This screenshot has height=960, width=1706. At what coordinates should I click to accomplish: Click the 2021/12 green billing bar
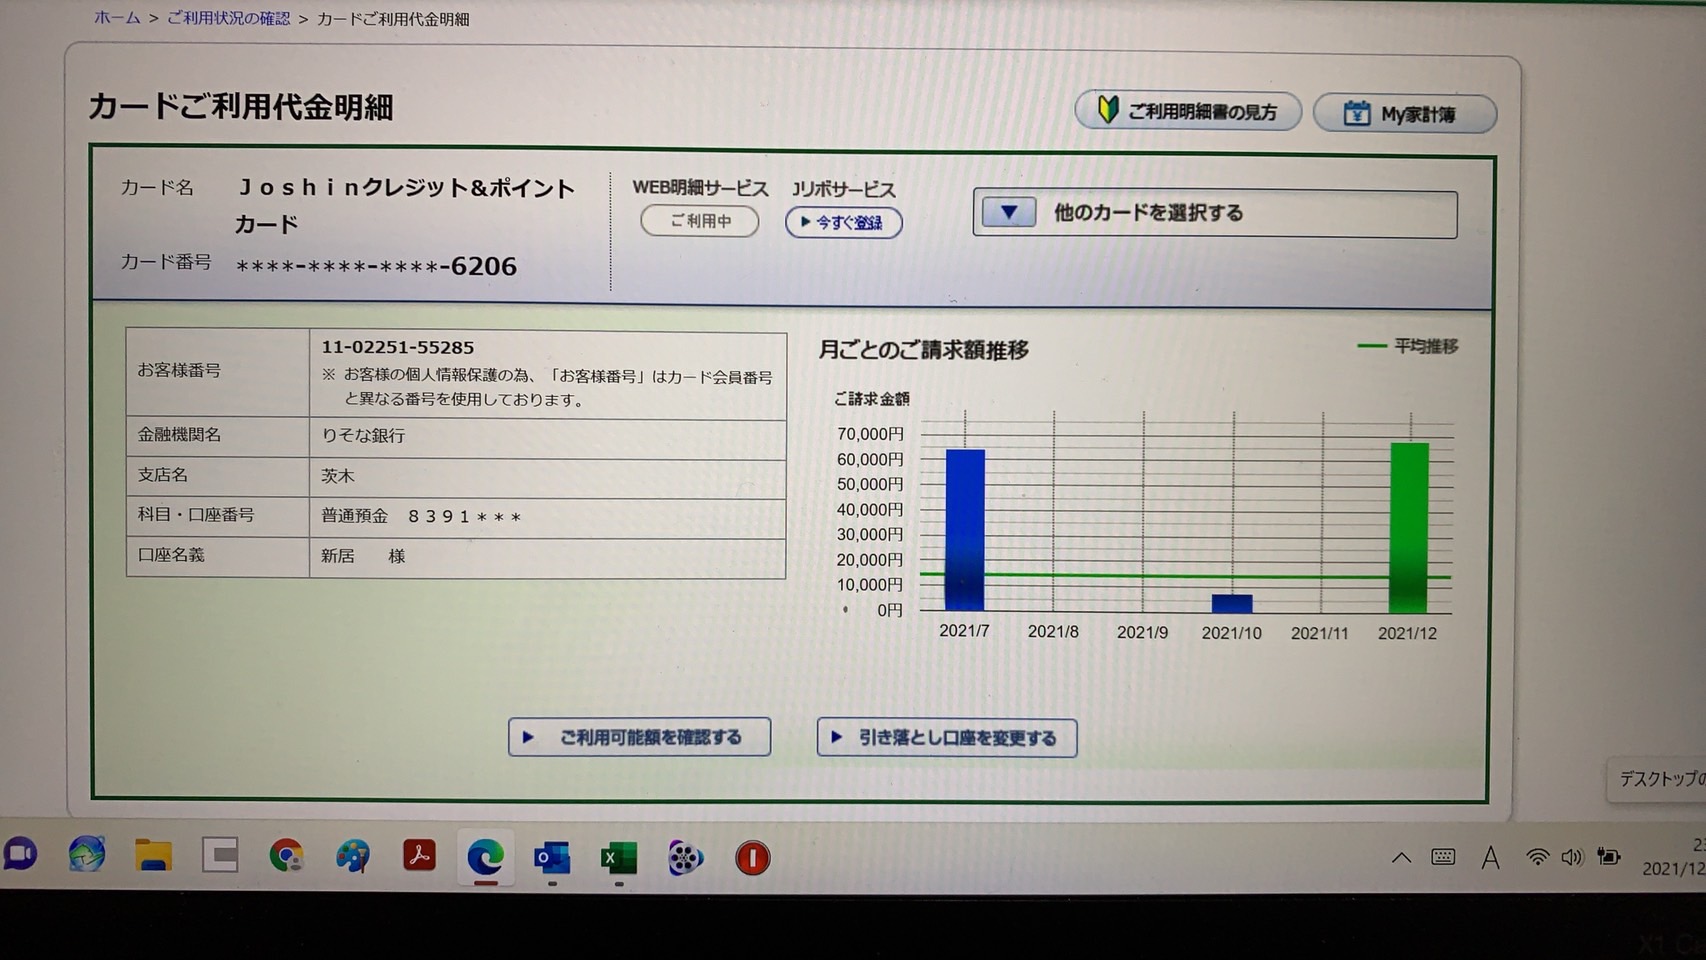(x=1409, y=527)
